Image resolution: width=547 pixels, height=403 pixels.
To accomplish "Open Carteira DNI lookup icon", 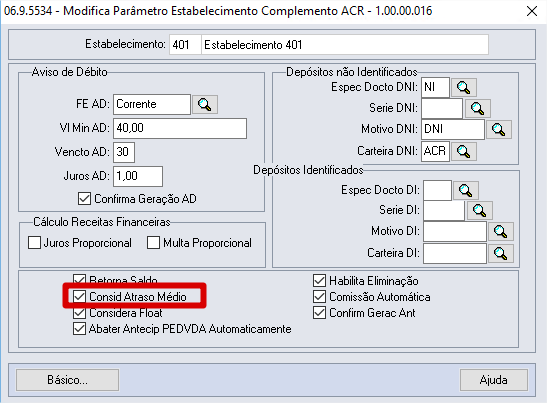I will coord(464,151).
